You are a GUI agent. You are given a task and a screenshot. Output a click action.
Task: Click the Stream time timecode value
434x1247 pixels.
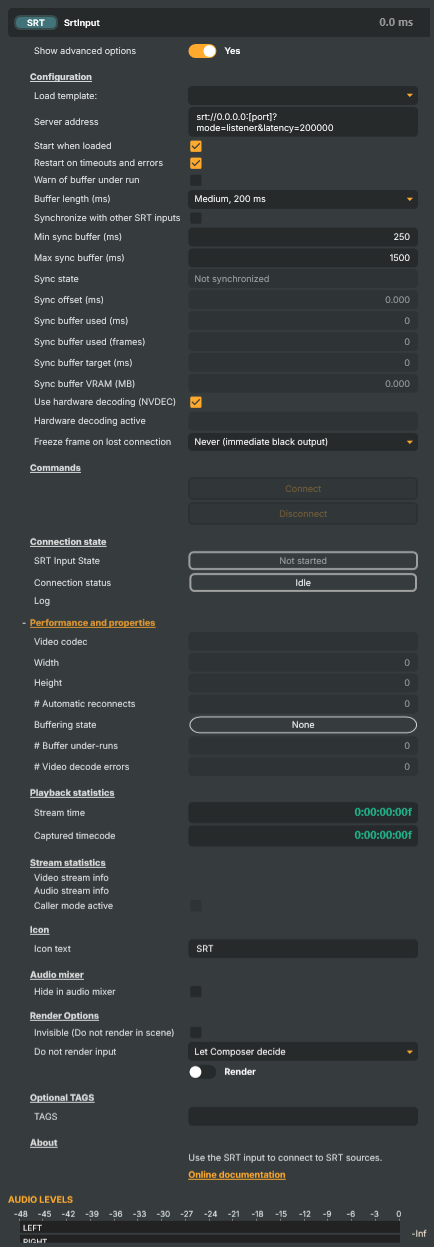[x=303, y=813]
